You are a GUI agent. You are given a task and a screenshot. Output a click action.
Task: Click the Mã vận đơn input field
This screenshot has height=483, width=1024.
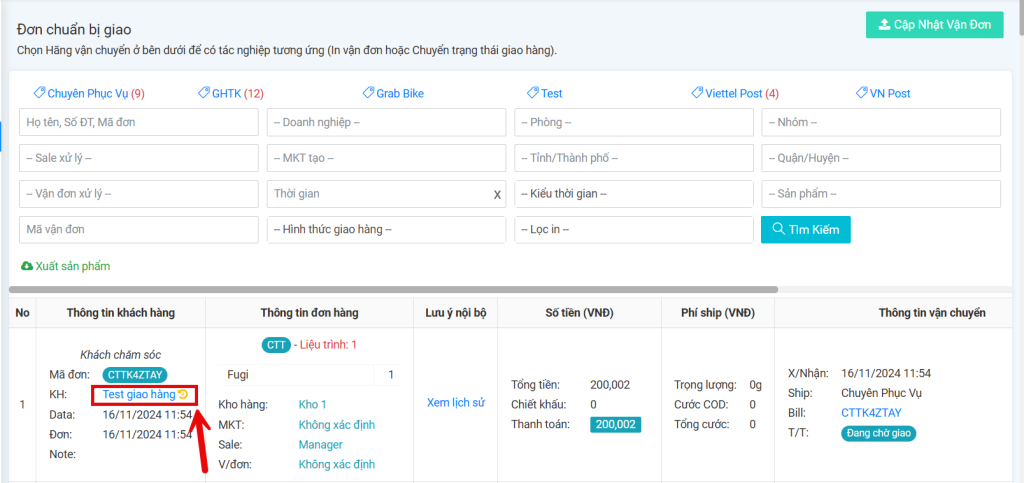point(139,230)
